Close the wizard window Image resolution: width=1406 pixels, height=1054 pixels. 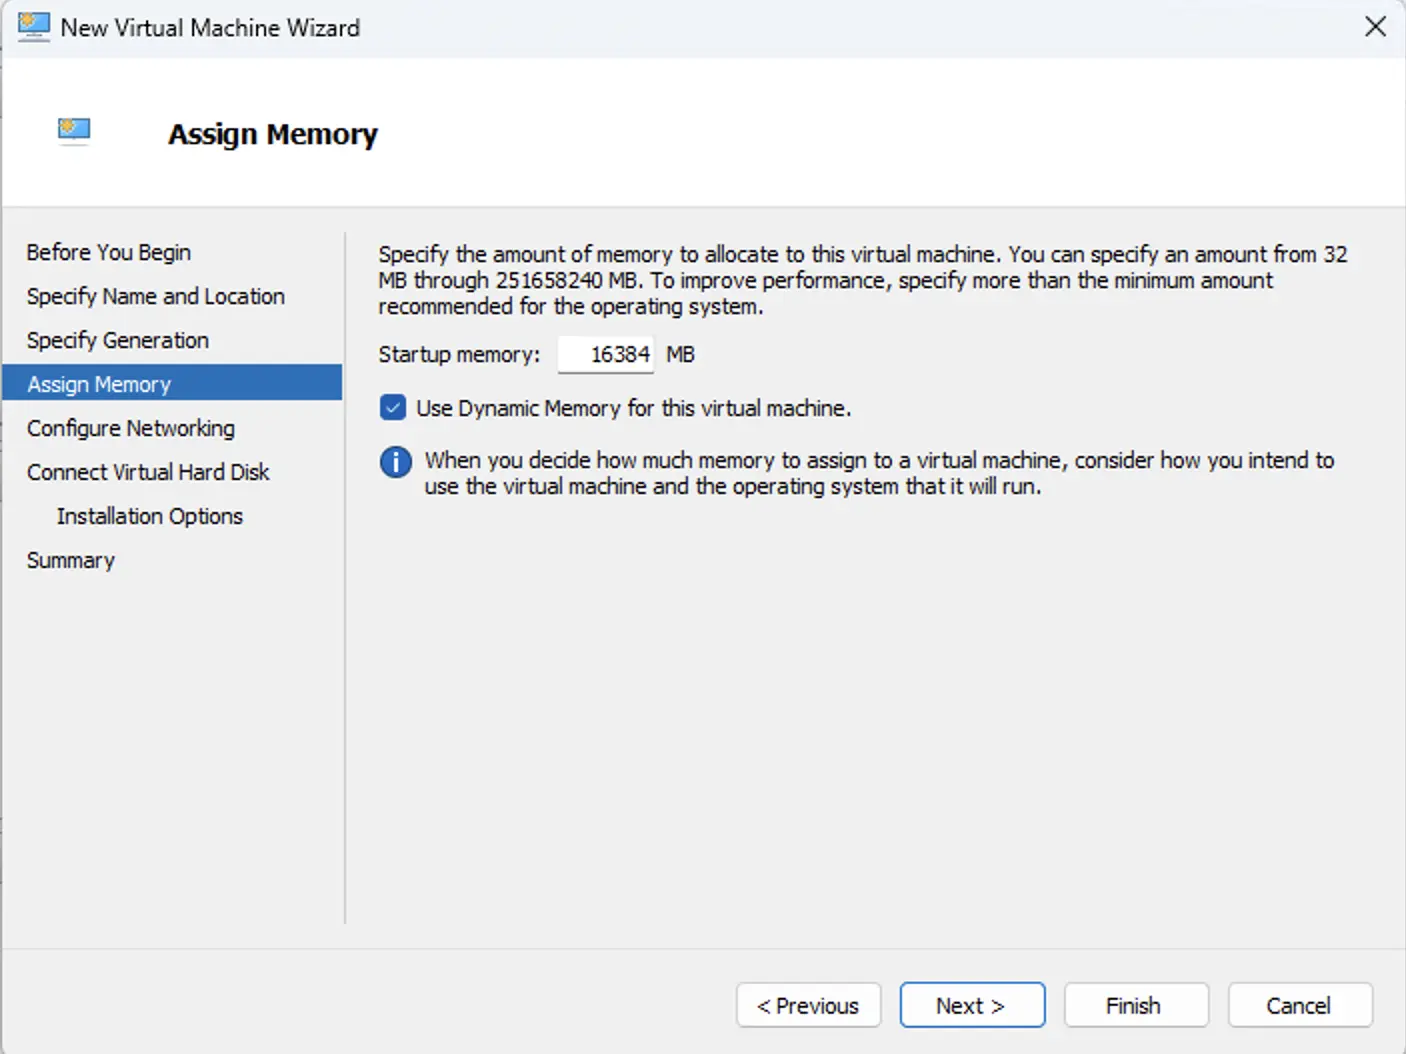point(1376,27)
